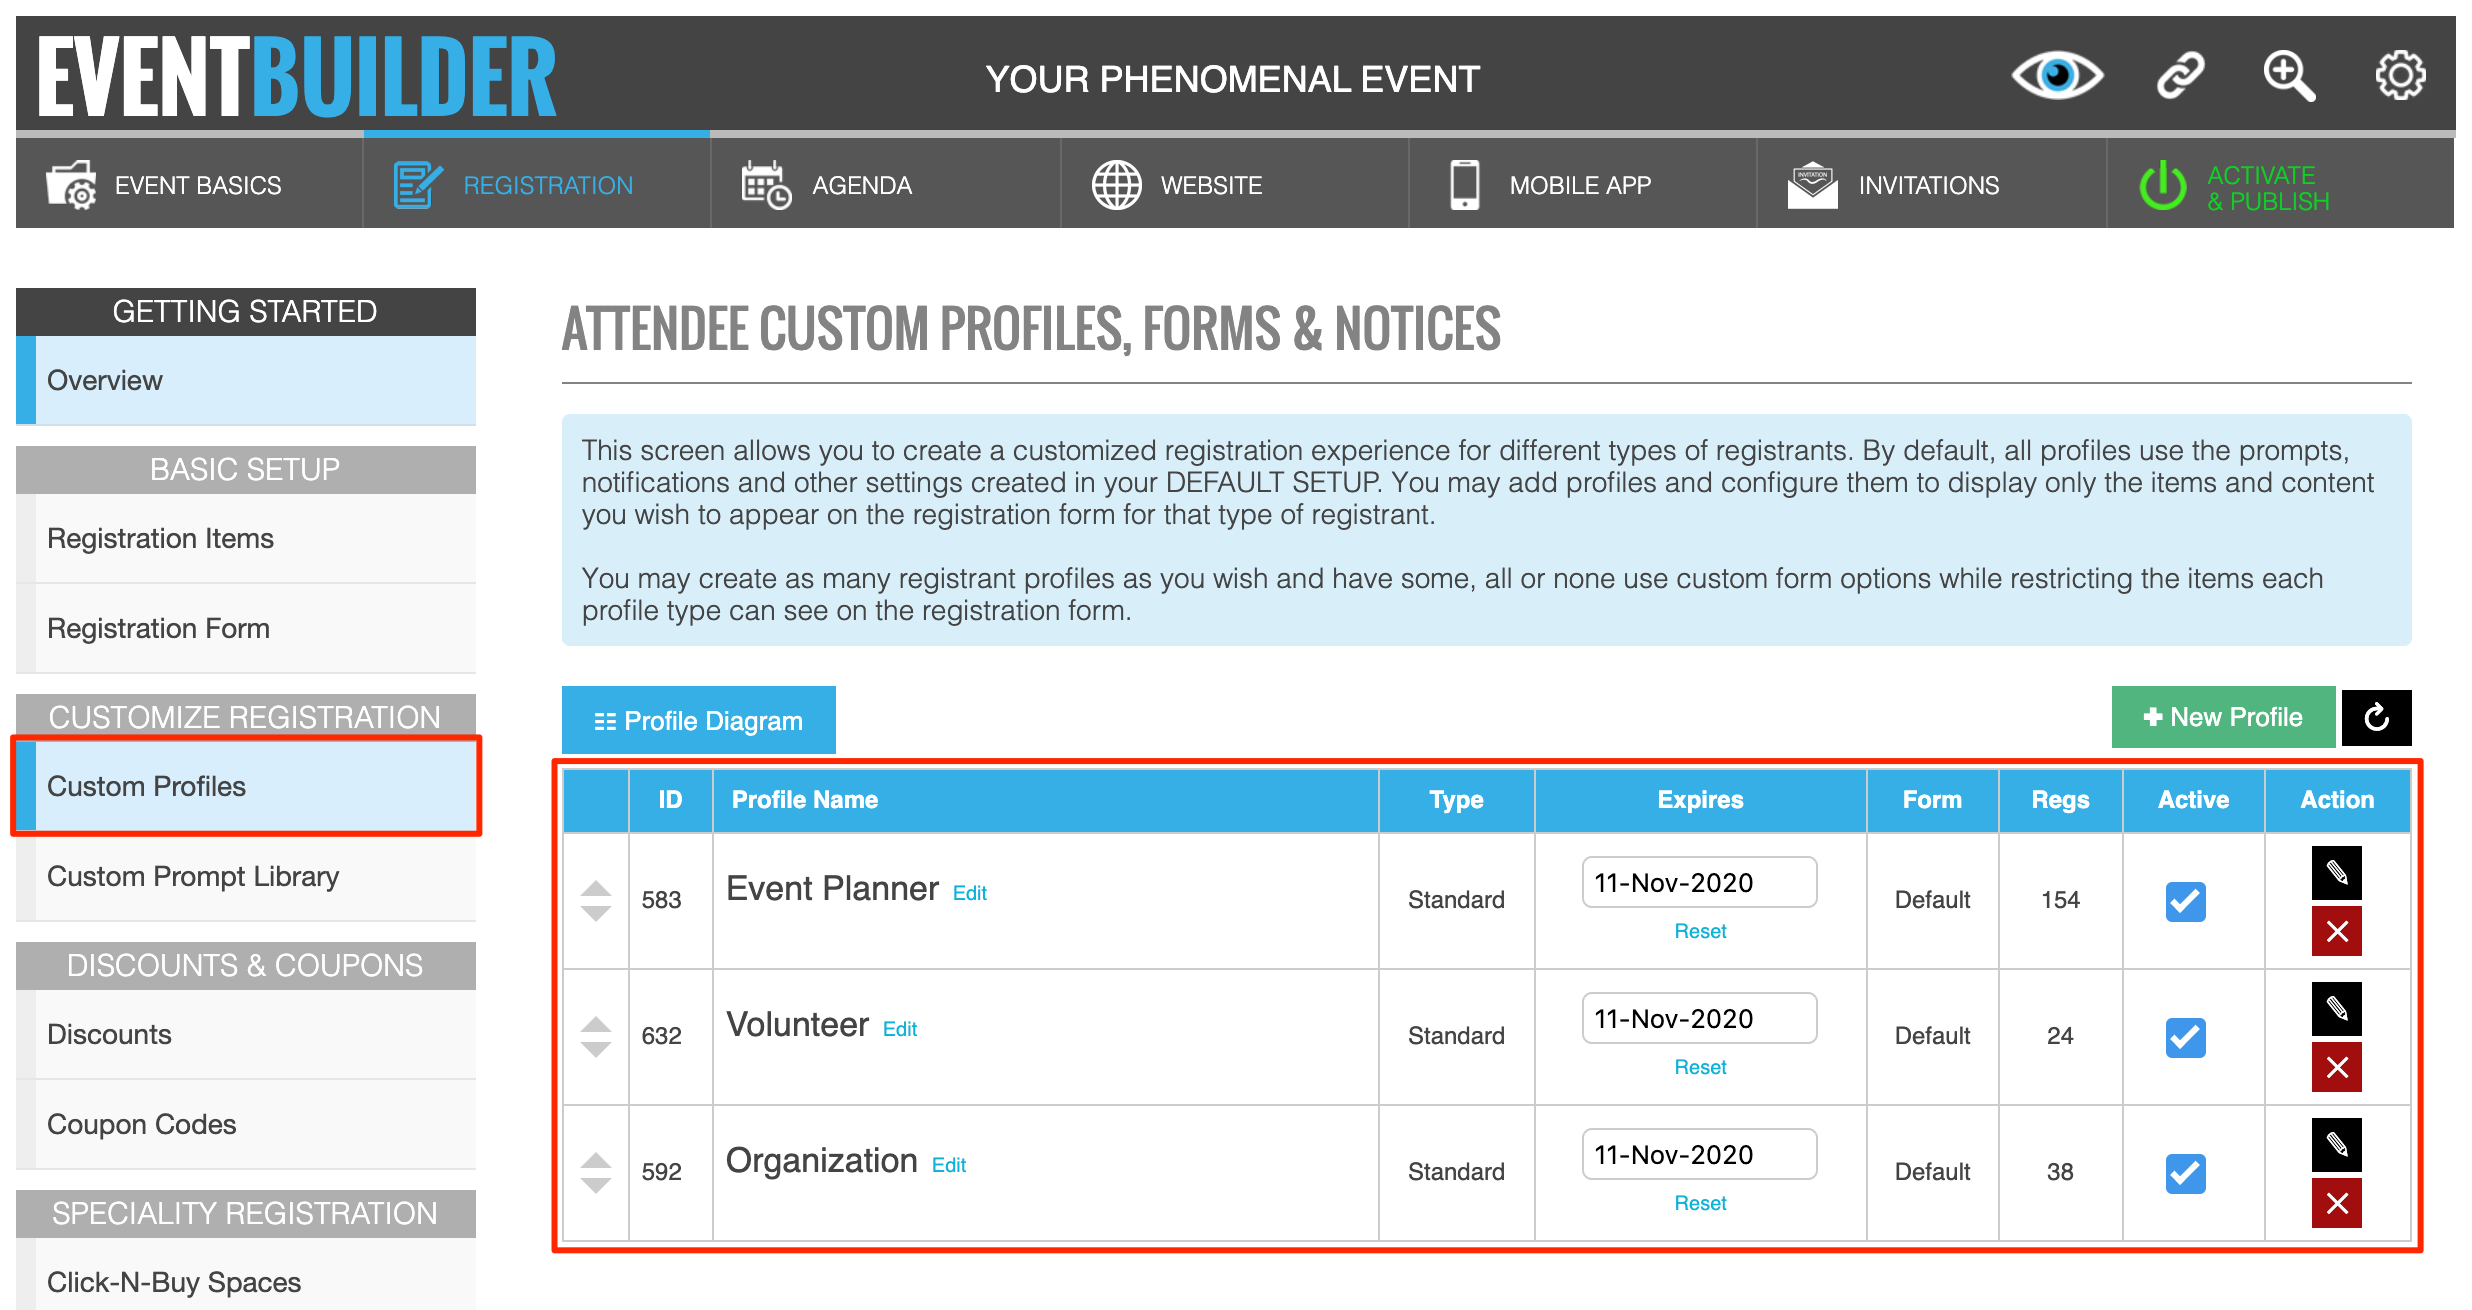The width and height of the screenshot is (2472, 1310).
Task: Open Overview in the sidebar
Action: pyautogui.click(x=246, y=380)
